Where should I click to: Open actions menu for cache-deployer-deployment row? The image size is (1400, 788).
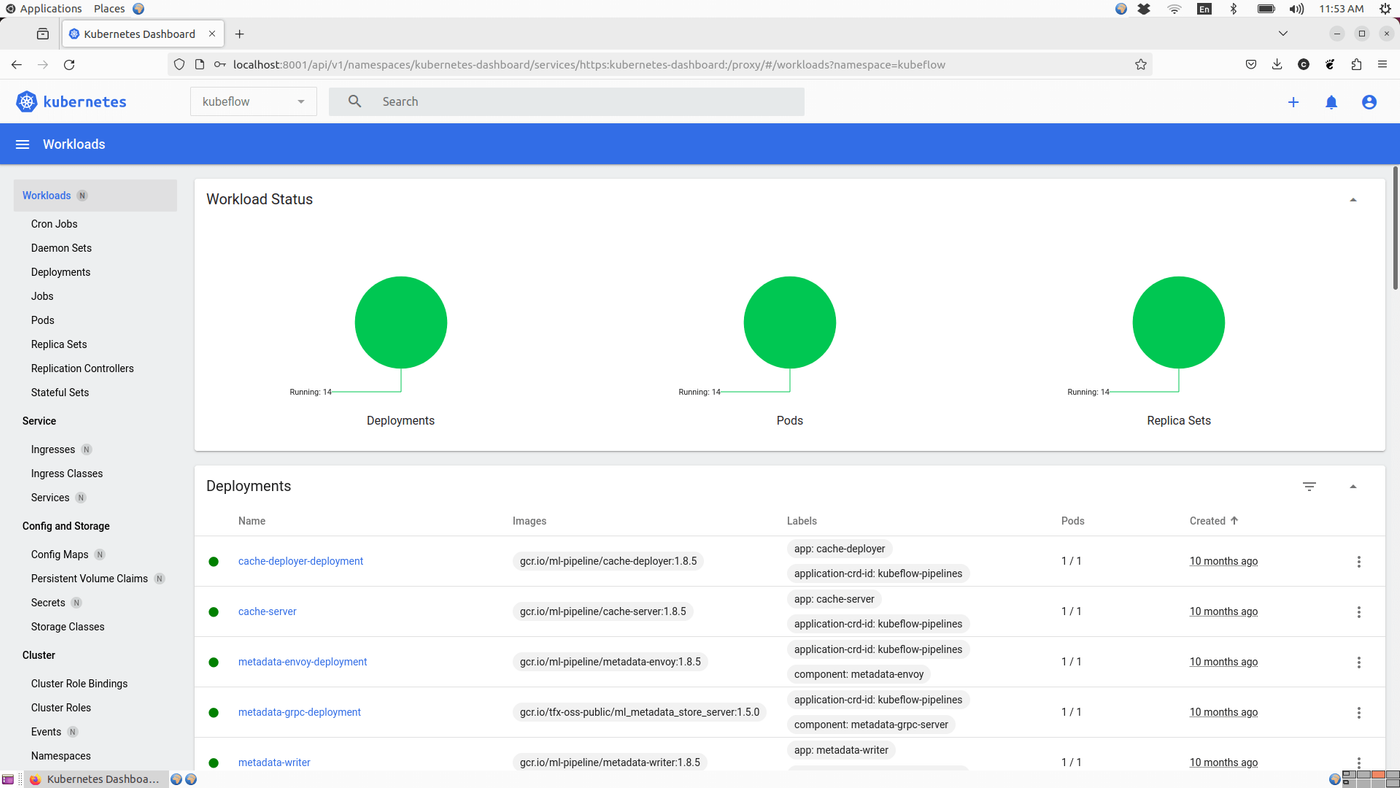(1358, 562)
